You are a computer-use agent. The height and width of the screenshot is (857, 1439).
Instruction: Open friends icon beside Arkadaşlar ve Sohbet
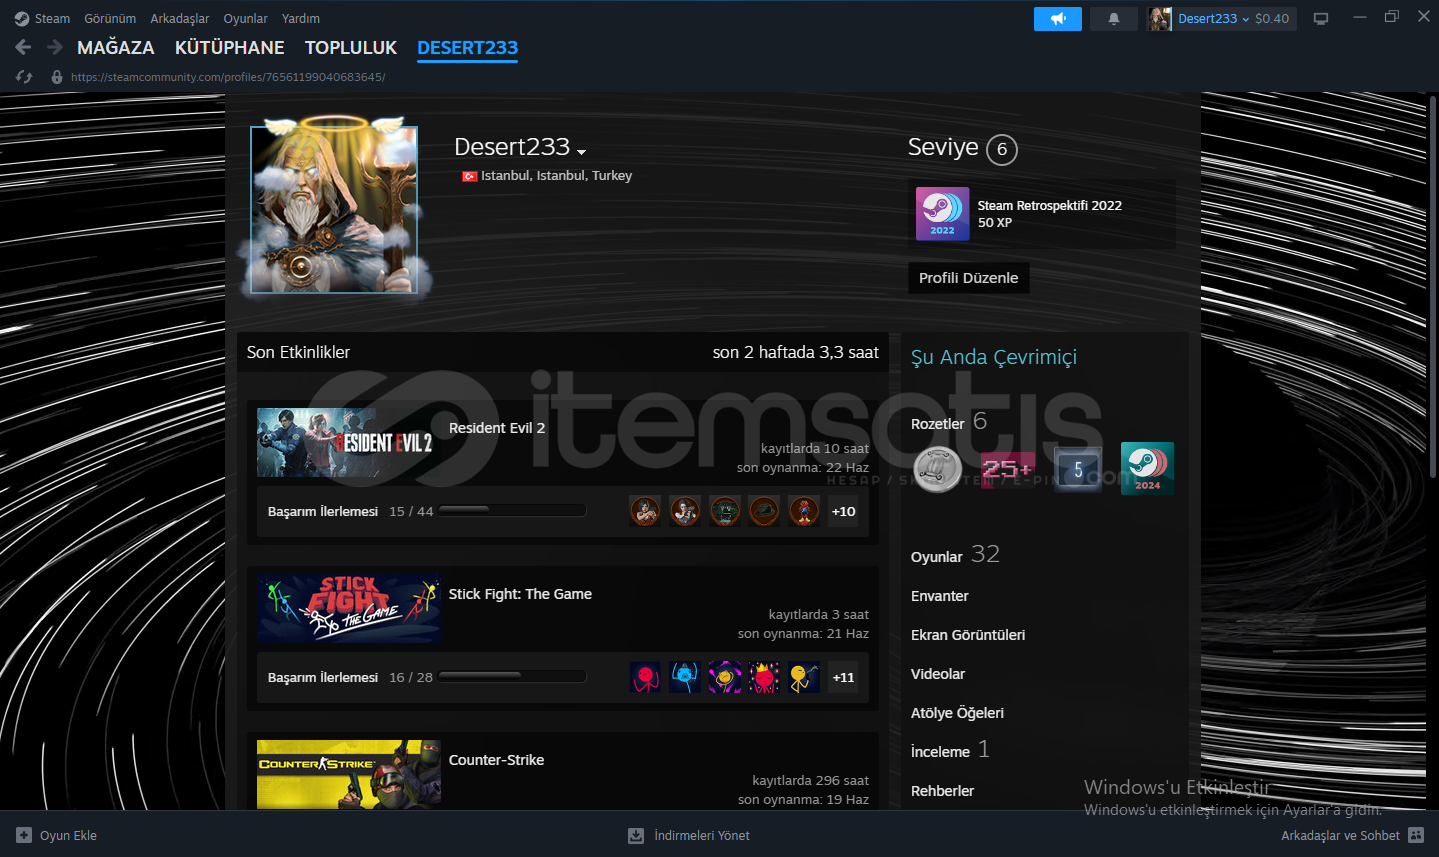coord(1416,835)
